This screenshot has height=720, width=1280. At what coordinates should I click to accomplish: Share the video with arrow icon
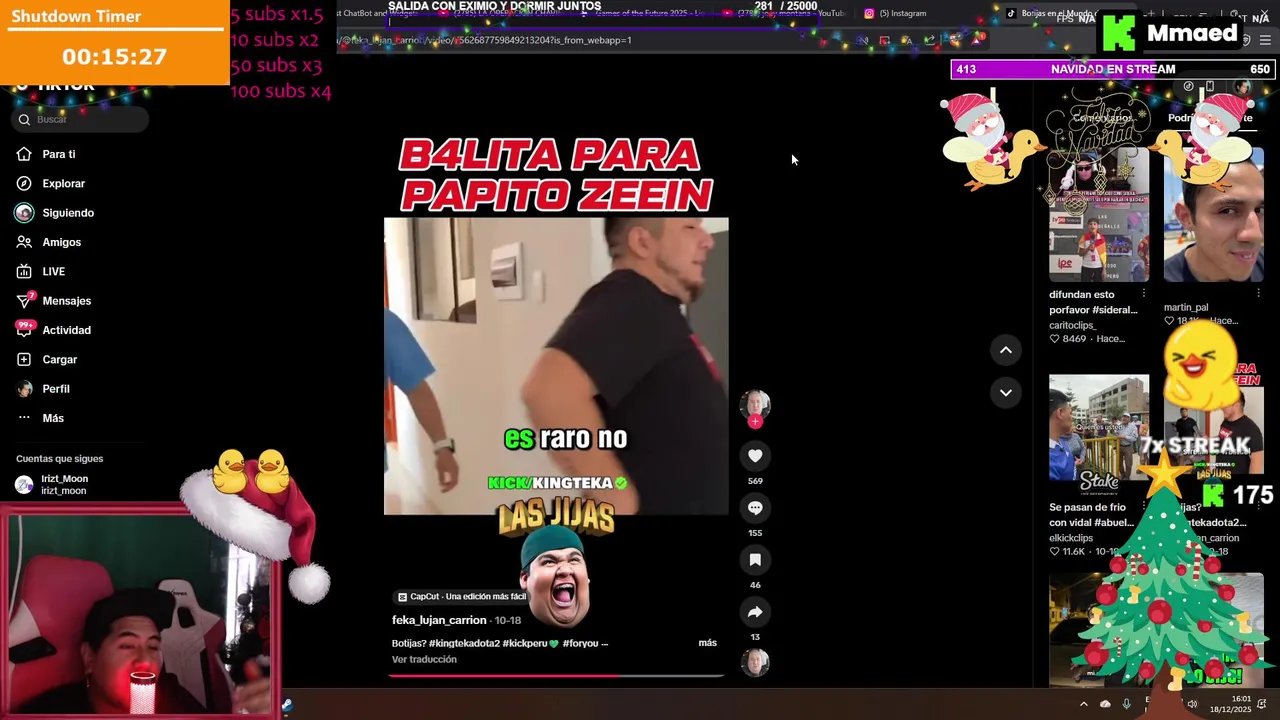[755, 612]
